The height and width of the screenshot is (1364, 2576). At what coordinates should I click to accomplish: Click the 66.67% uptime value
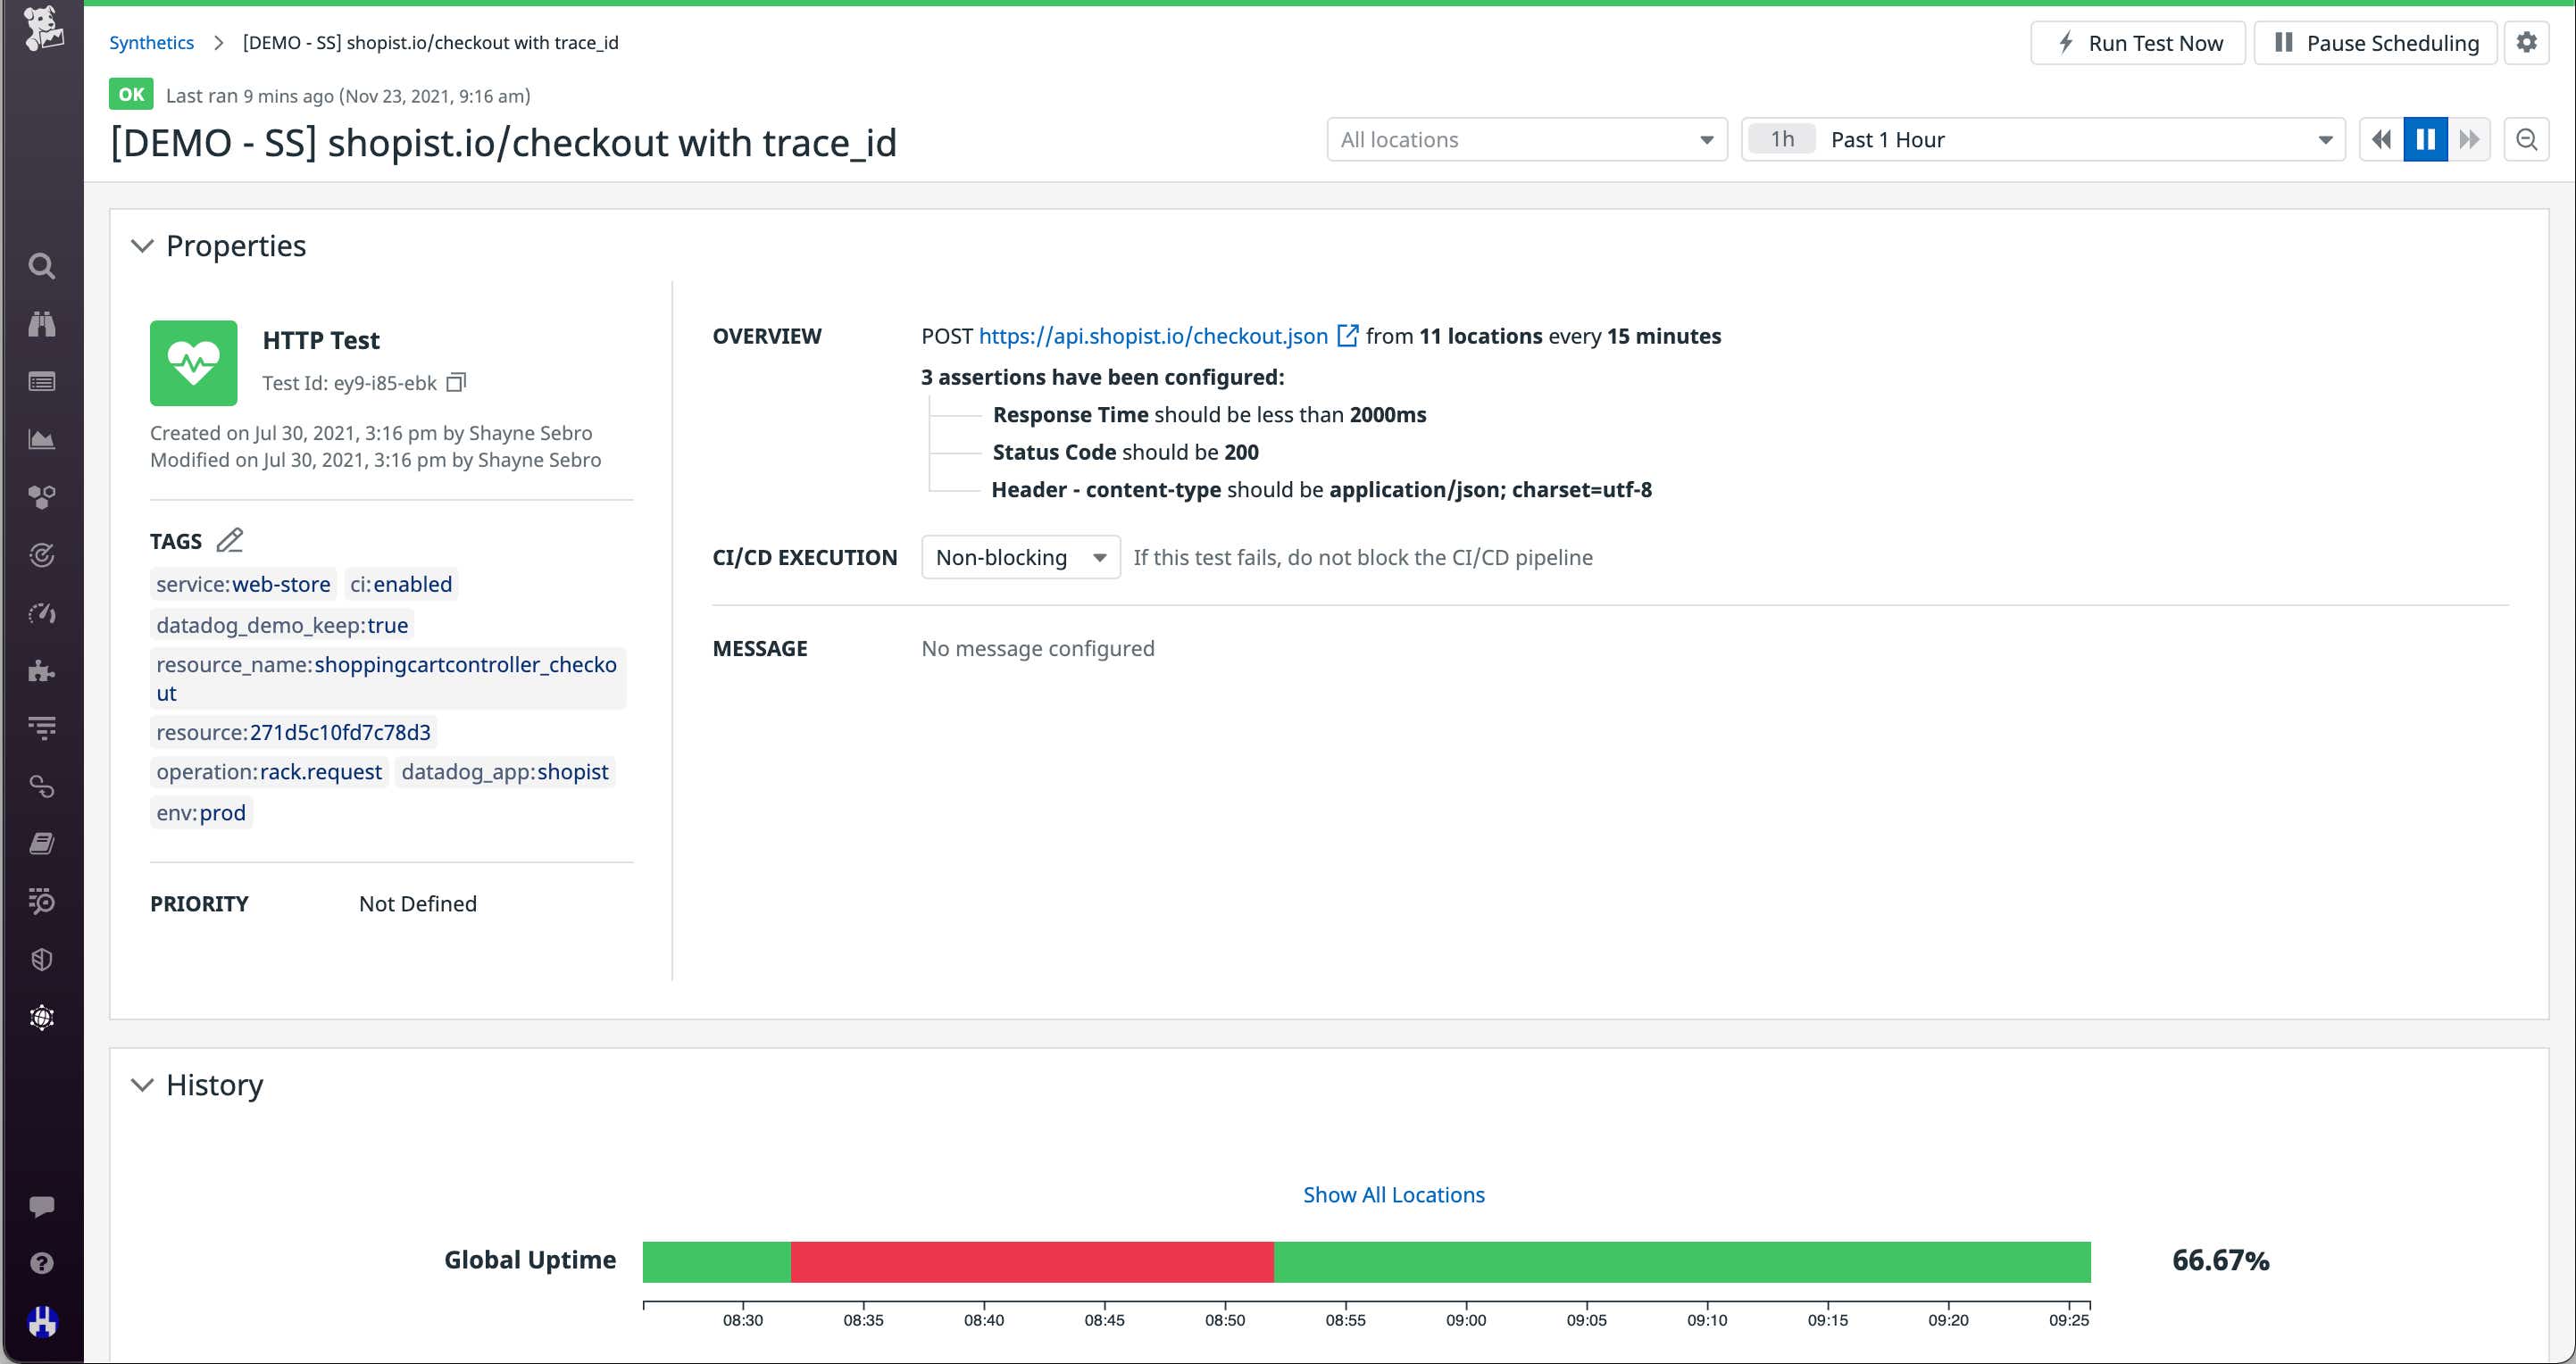click(2220, 1260)
